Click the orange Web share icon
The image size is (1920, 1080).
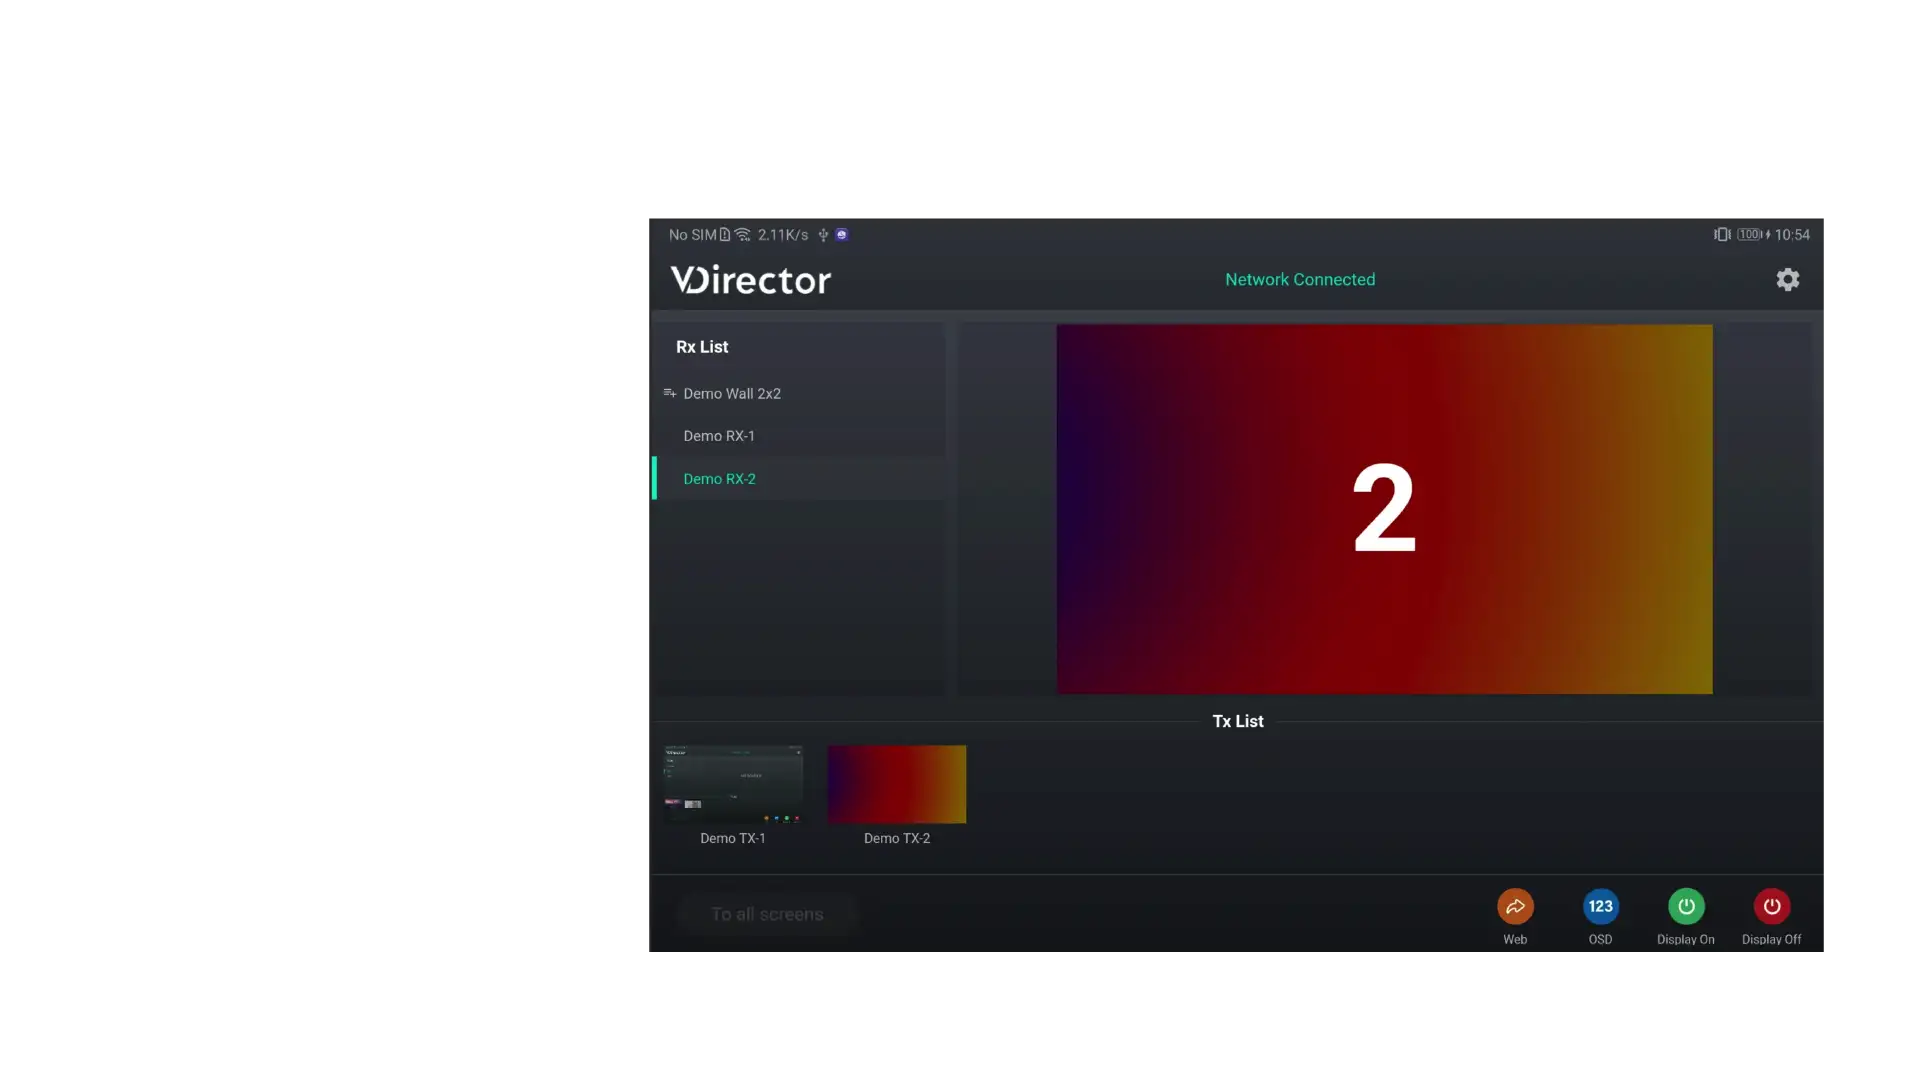1515,906
